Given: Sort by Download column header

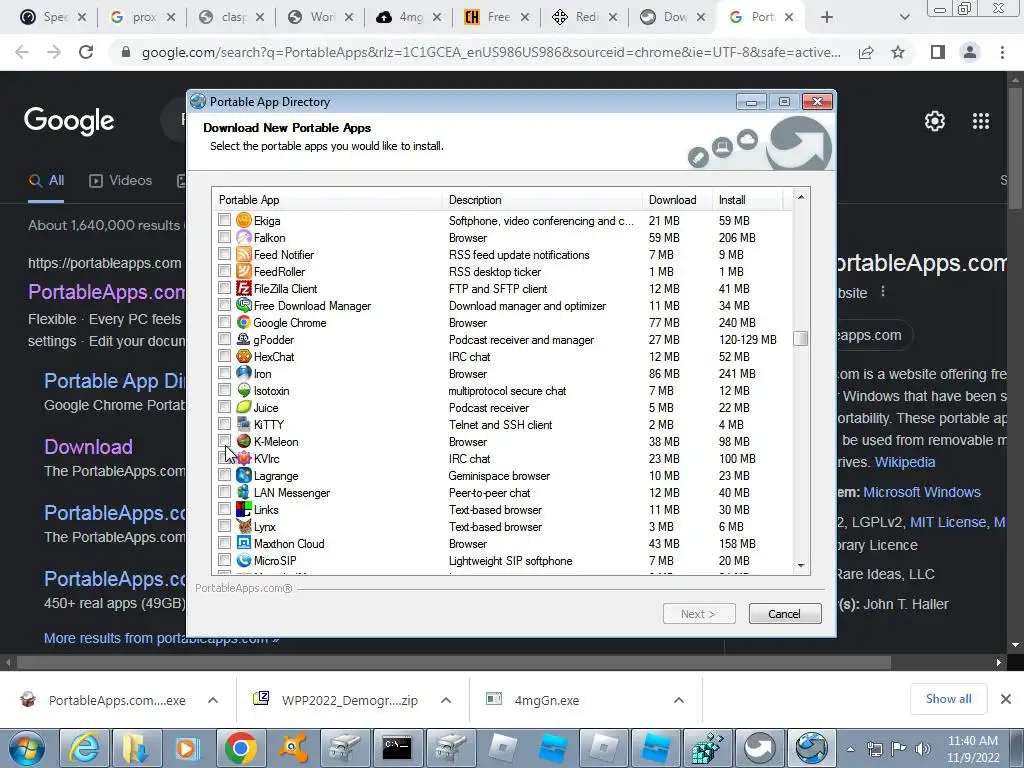Looking at the screenshot, I should (x=677, y=200).
